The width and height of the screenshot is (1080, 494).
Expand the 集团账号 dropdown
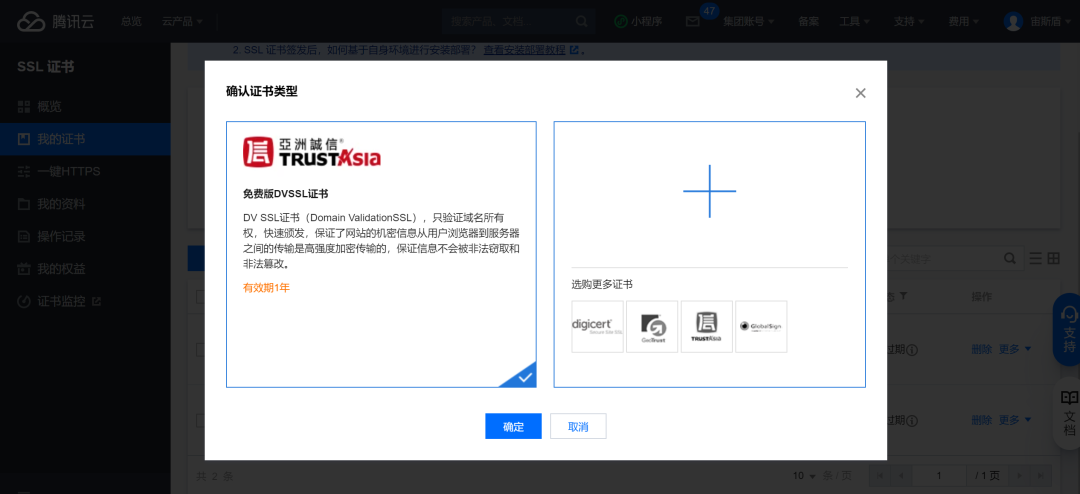(x=749, y=21)
